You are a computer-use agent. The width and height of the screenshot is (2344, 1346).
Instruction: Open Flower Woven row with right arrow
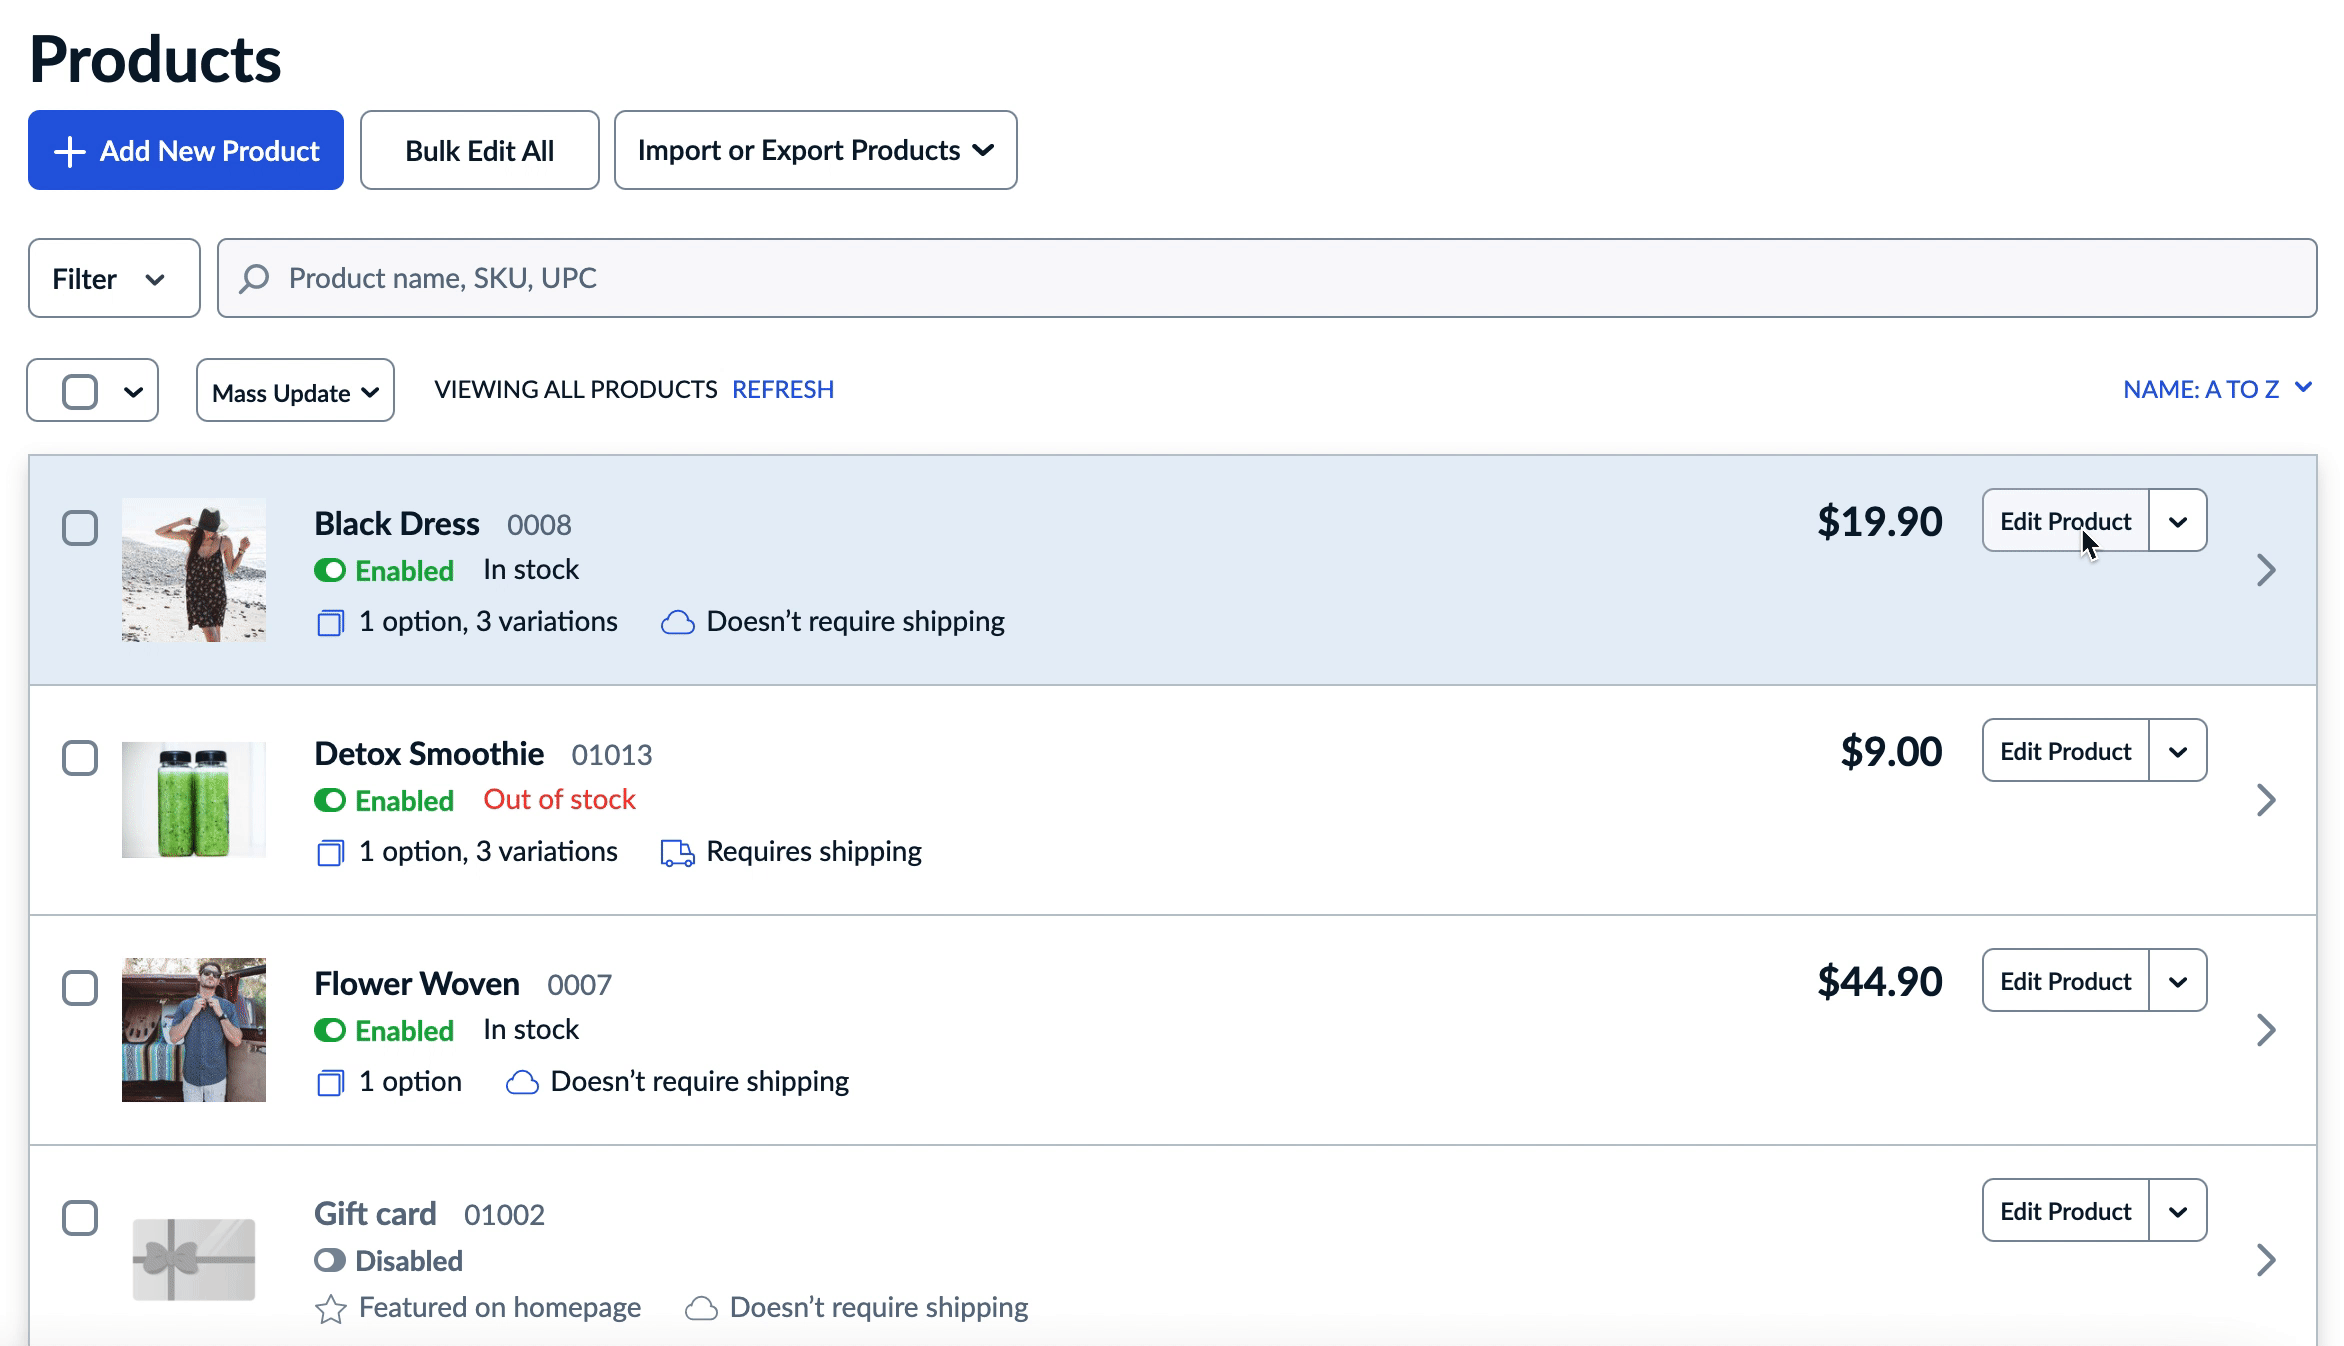[x=2265, y=1030]
